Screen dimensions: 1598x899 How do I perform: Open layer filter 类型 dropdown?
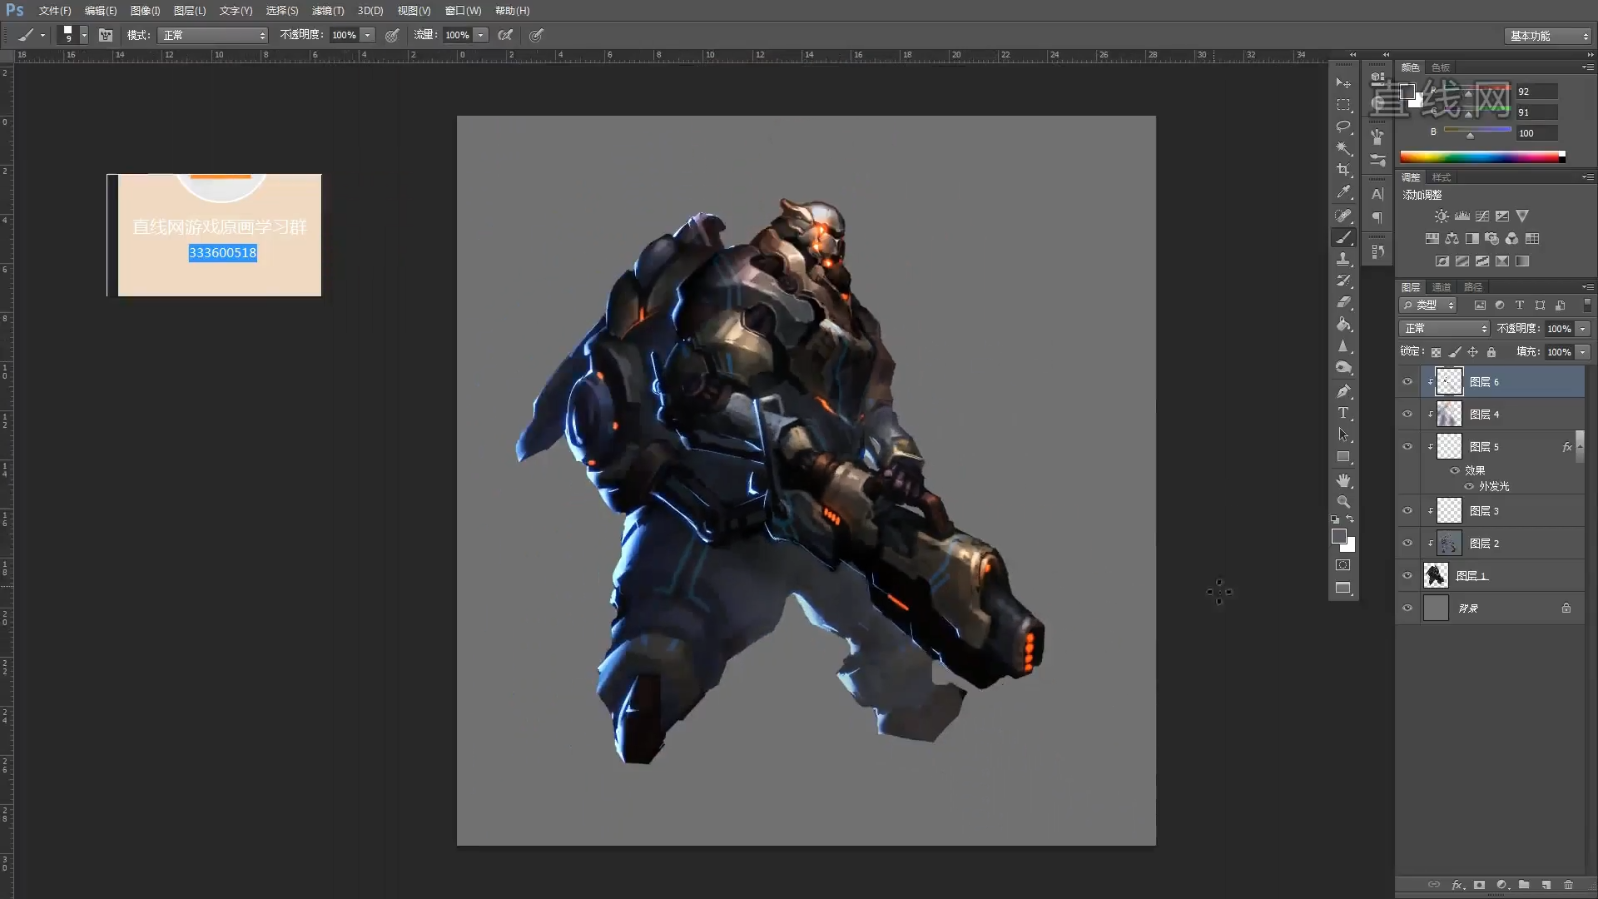click(1428, 305)
